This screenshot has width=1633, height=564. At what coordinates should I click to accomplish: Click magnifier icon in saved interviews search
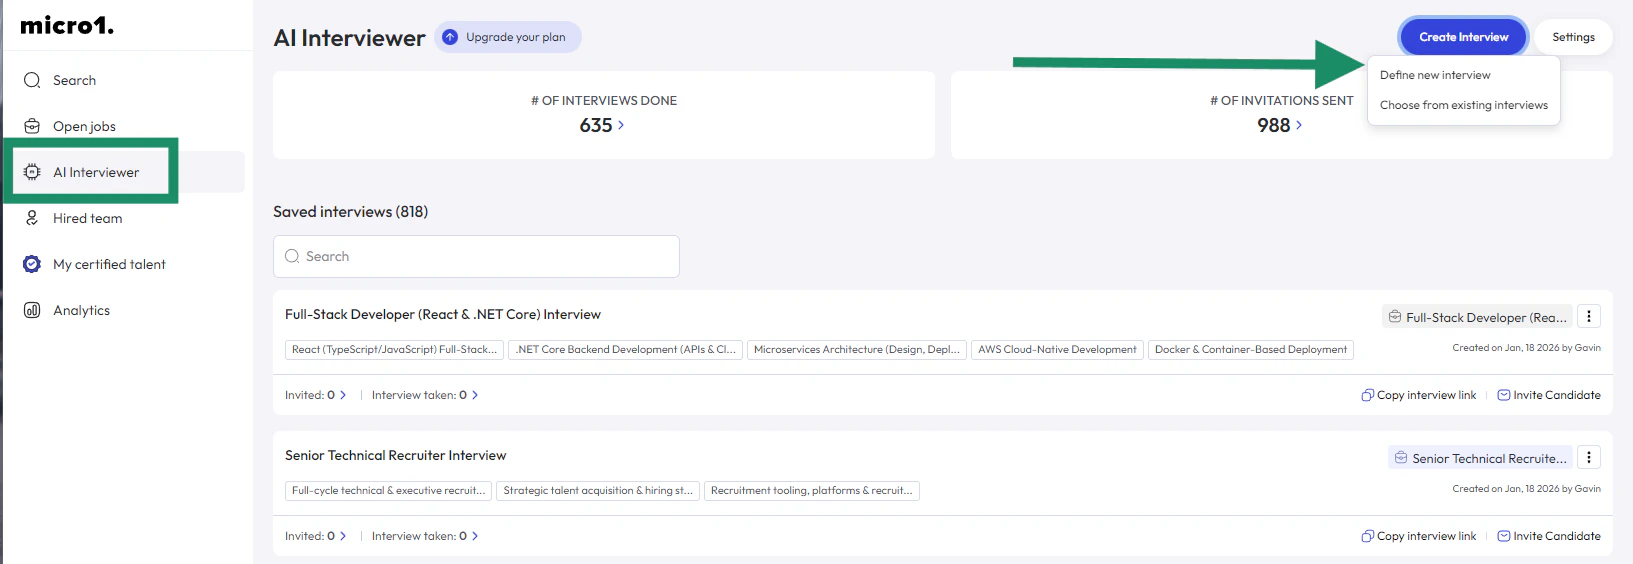click(x=292, y=256)
